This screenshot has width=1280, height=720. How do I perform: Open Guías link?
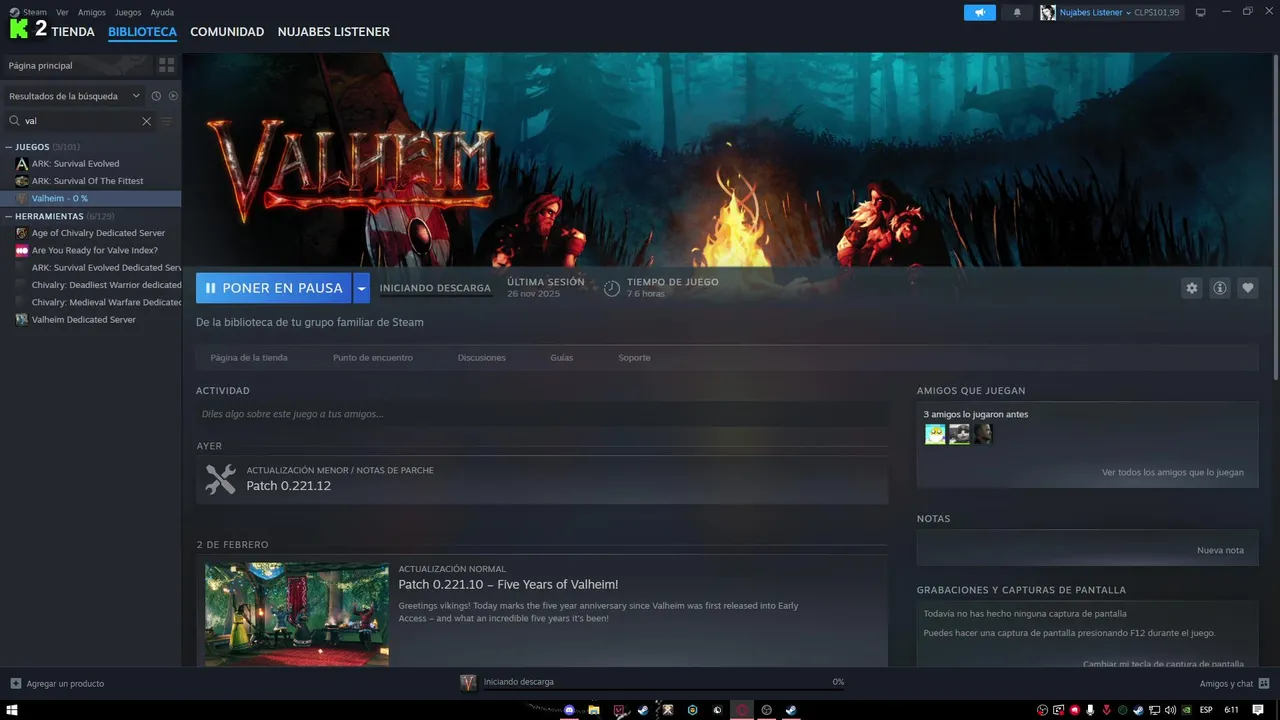pyautogui.click(x=562, y=357)
